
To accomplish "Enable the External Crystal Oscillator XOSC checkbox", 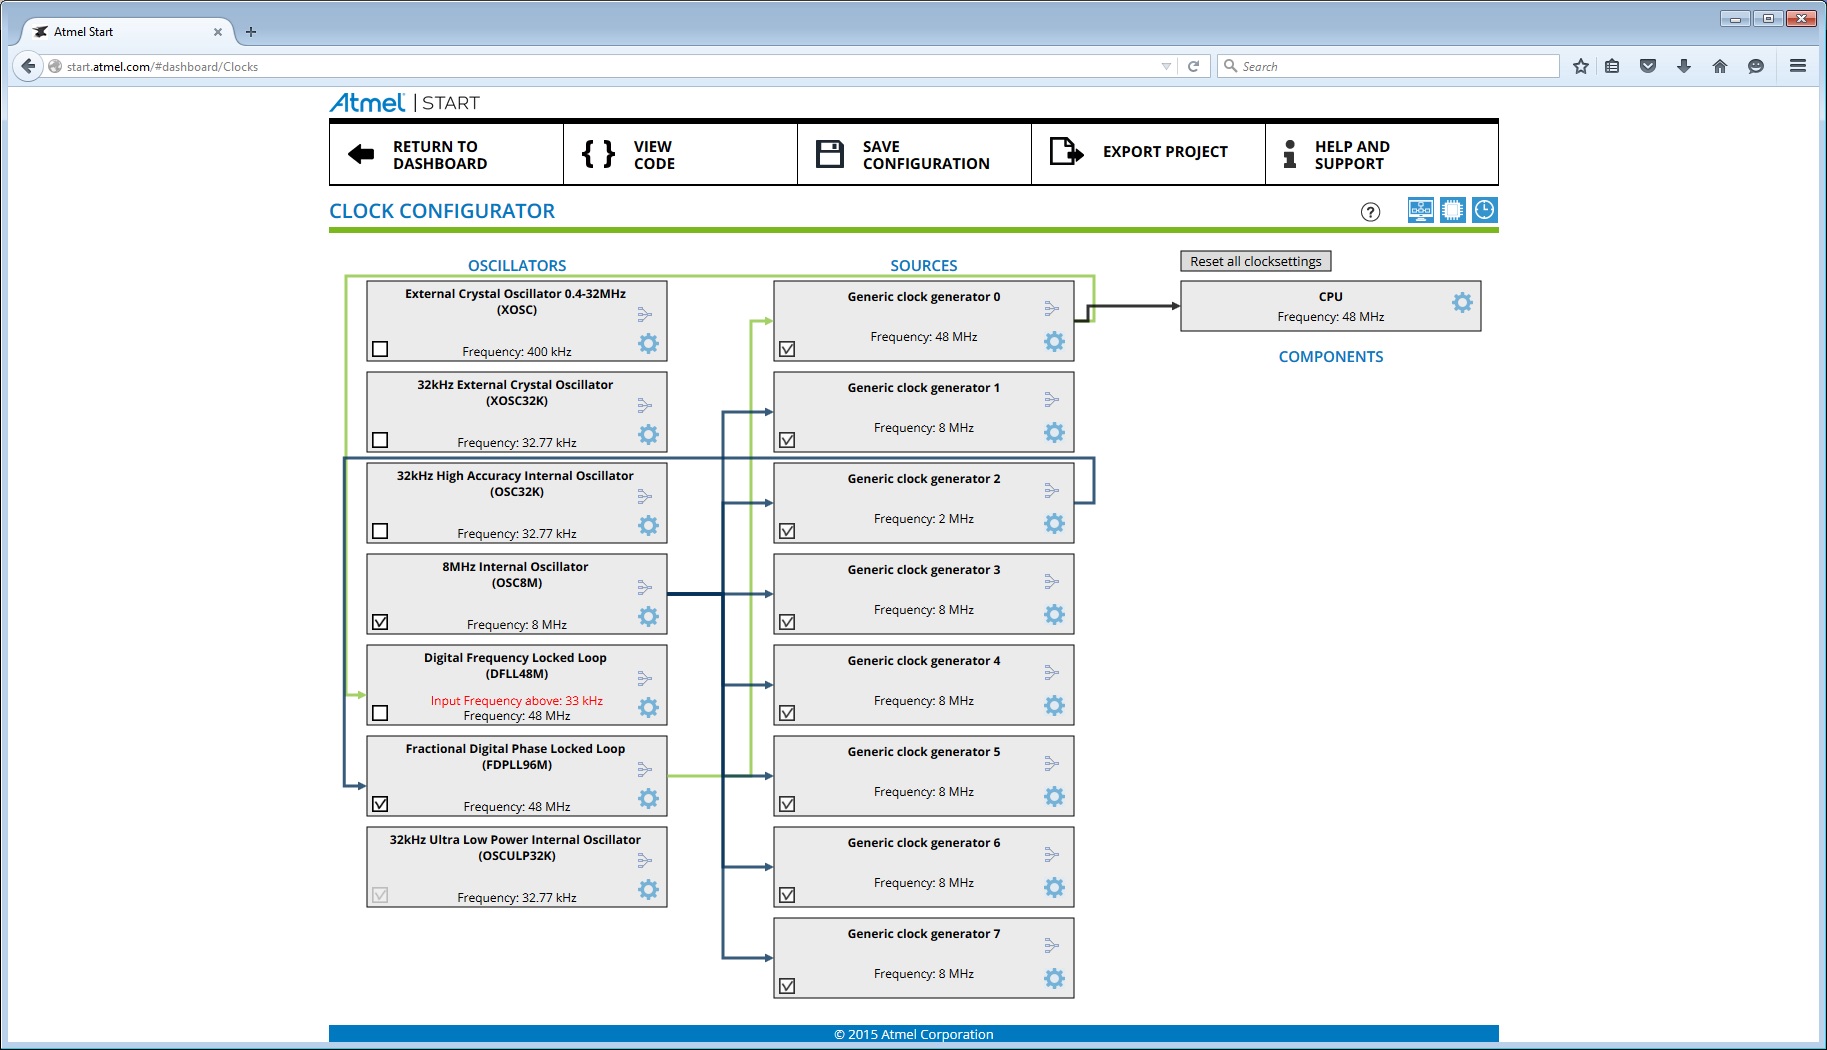I will click(380, 349).
